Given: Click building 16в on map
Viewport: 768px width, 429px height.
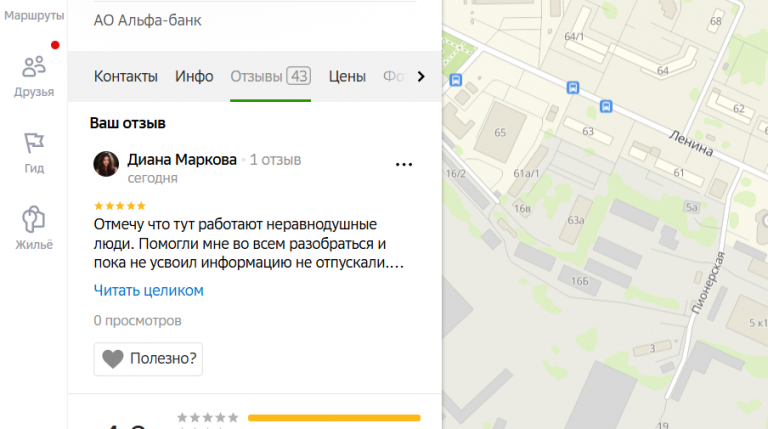Looking at the screenshot, I should (522, 209).
